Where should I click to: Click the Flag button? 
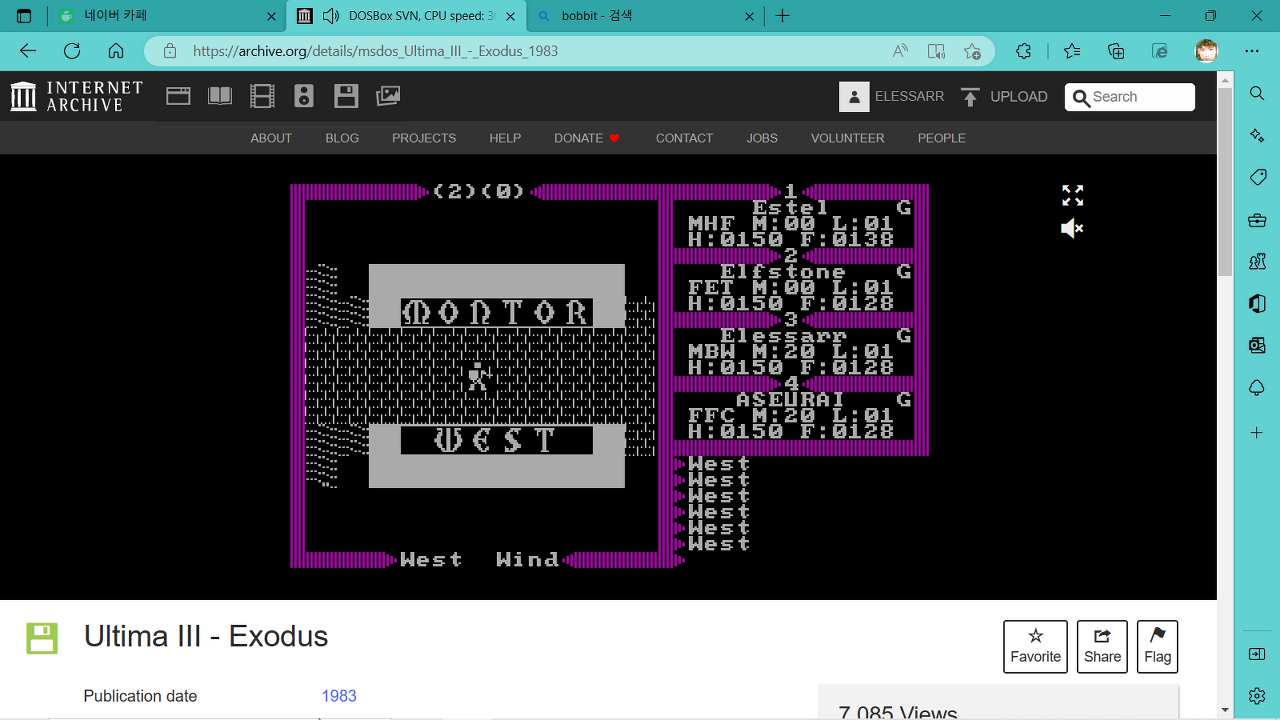1157,646
